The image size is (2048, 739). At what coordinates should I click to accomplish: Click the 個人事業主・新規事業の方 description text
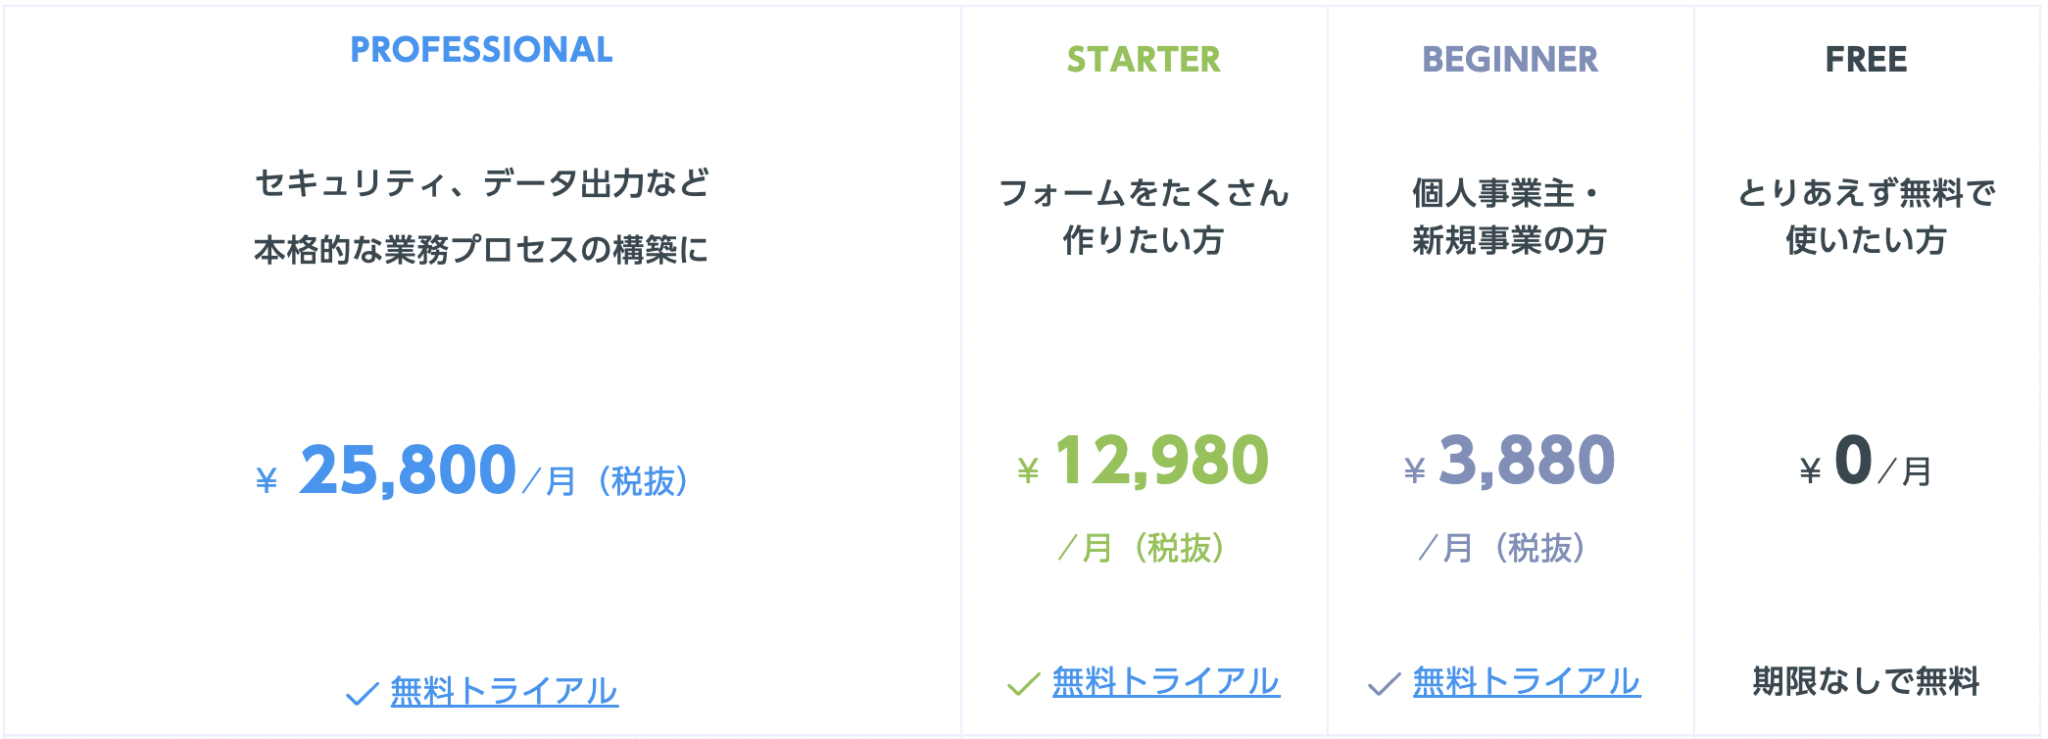(x=1510, y=215)
